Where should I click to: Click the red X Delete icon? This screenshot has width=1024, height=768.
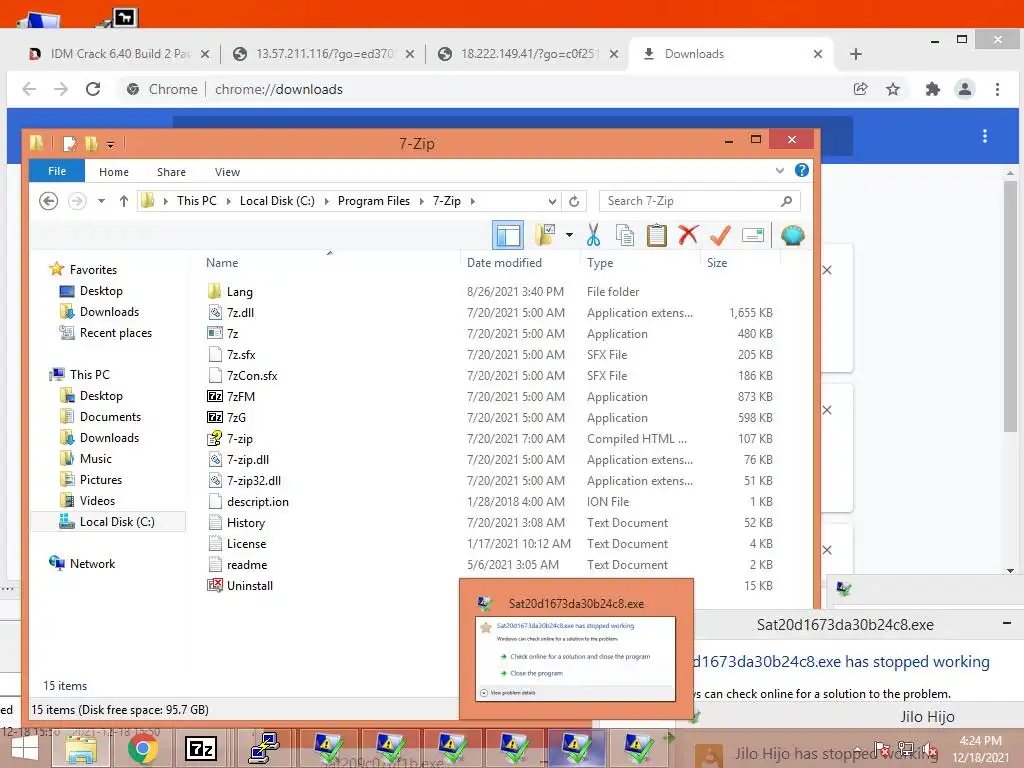coord(688,234)
